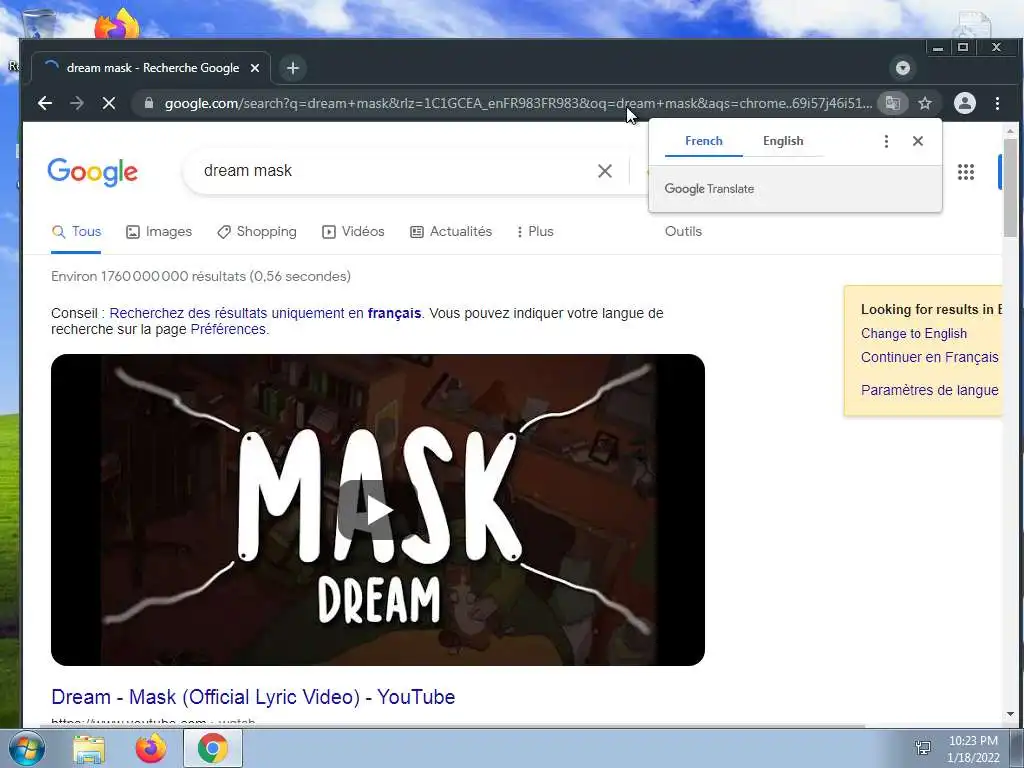Click Continuer en Français

(x=929, y=358)
